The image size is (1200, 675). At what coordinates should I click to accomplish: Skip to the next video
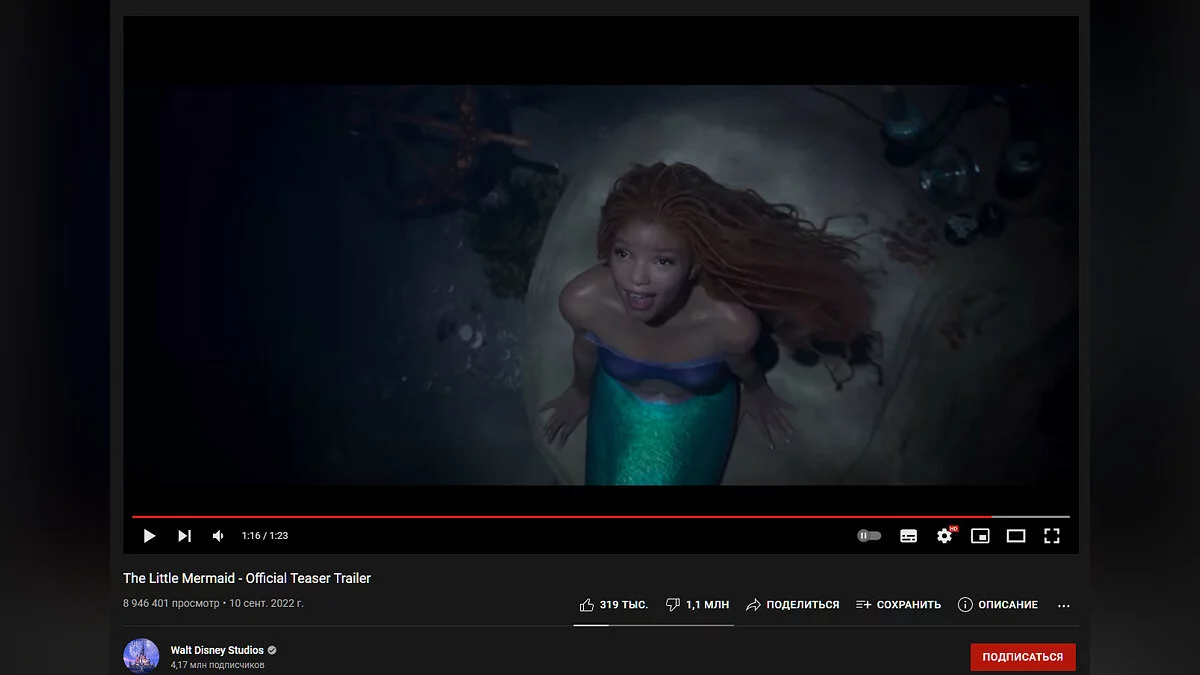click(x=184, y=536)
